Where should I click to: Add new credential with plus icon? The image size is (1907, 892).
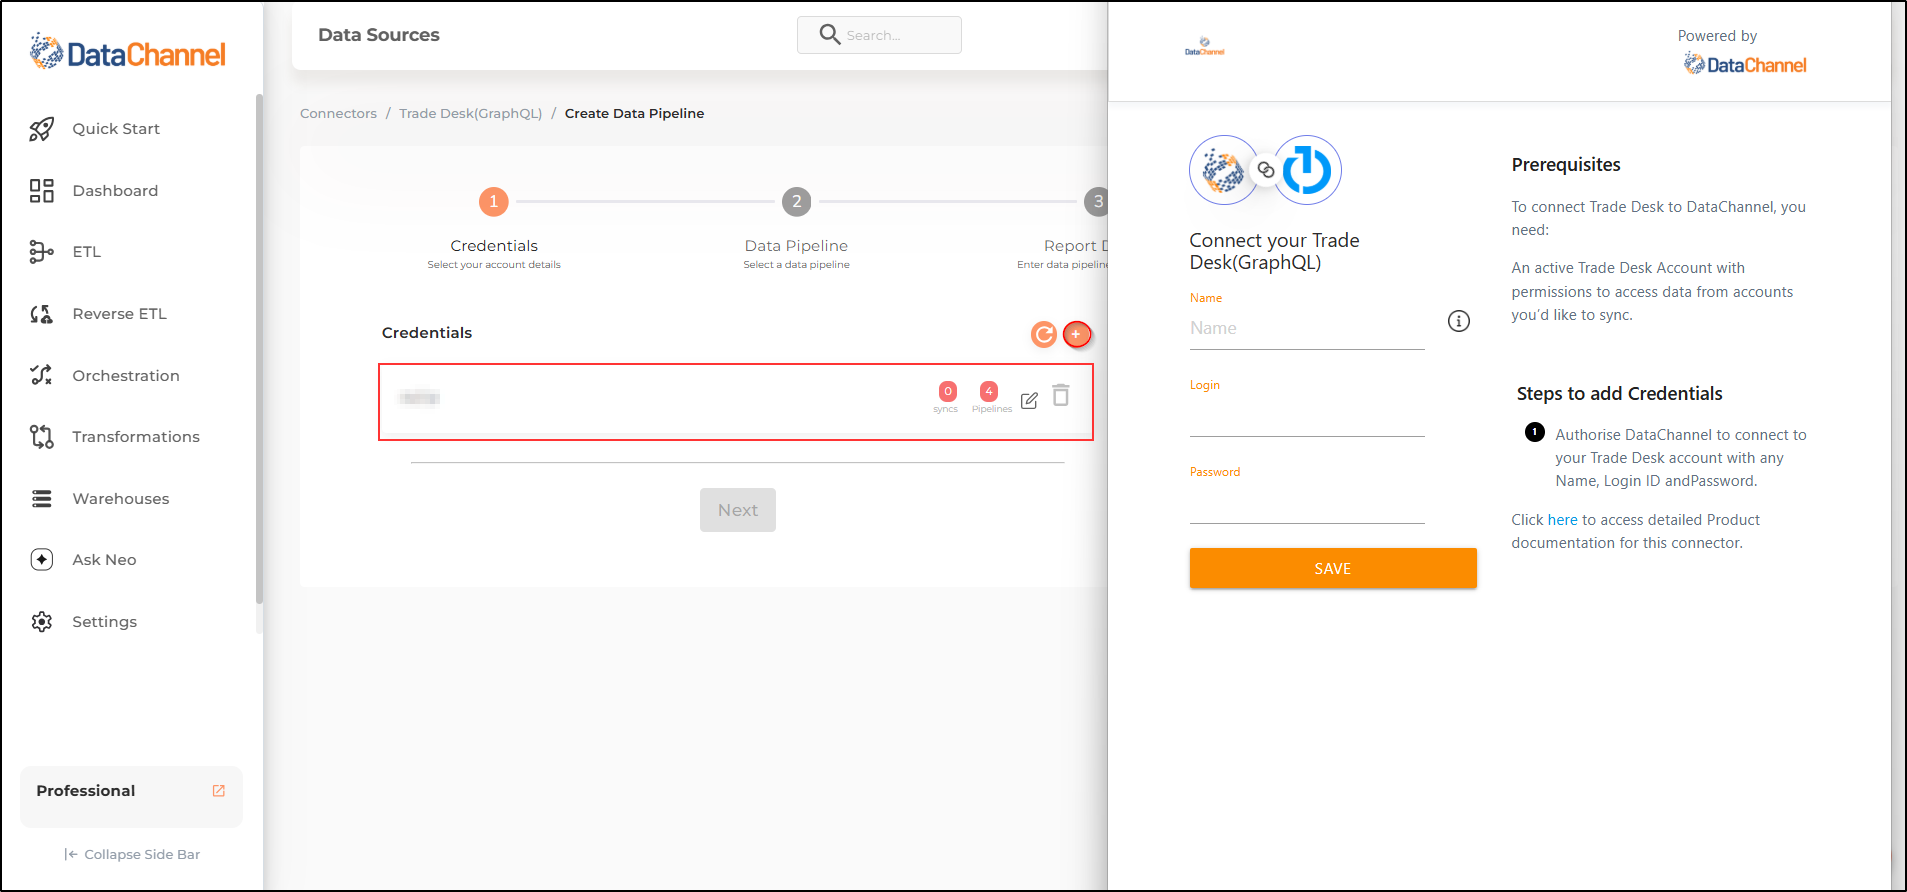pos(1077,334)
